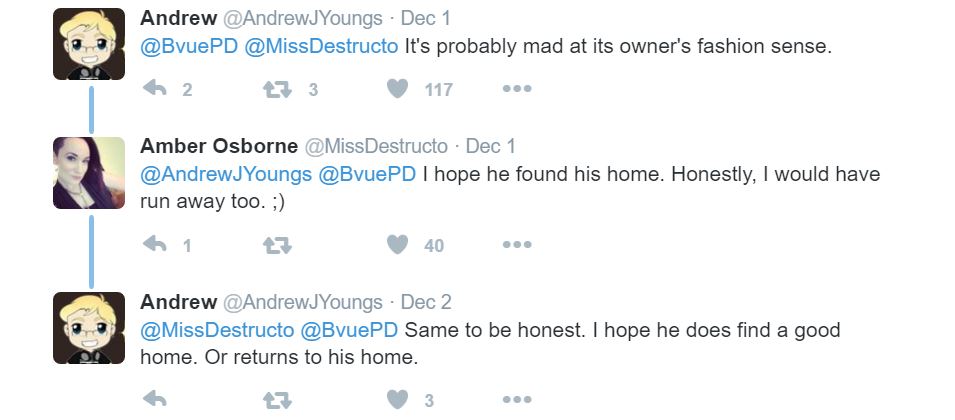The height and width of the screenshot is (420, 955).
Task: Open Amber's tweet Dec 1 timestamp
Action: point(491,146)
